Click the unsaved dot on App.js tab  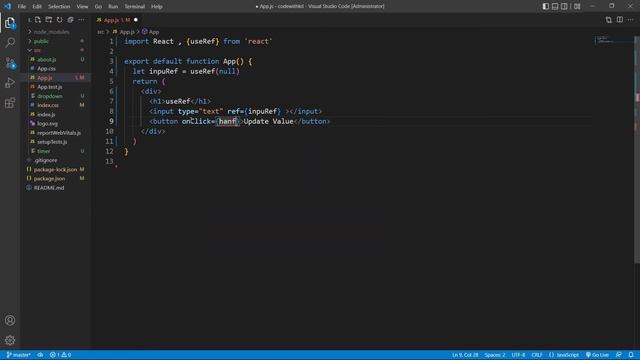(136, 20)
